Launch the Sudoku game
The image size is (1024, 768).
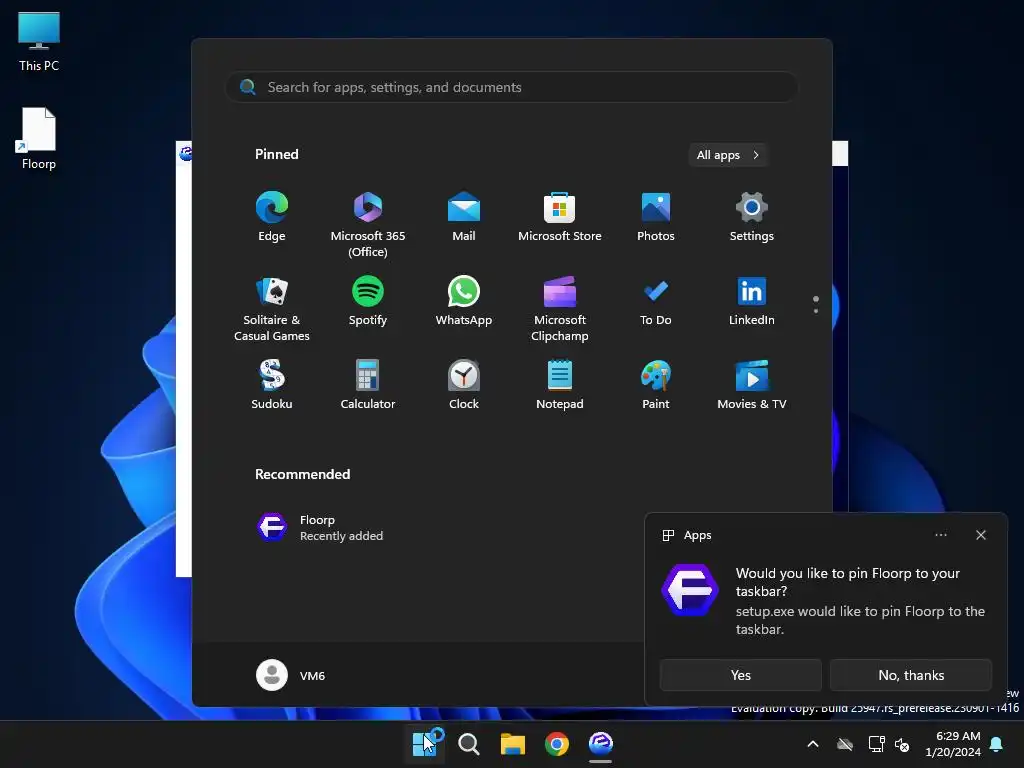coord(272,385)
